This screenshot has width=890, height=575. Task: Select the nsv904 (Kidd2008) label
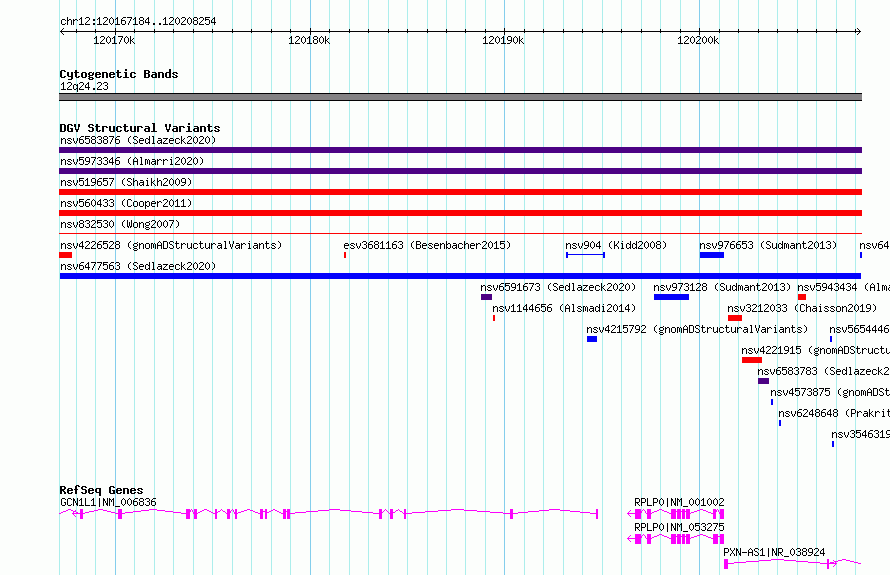(616, 245)
